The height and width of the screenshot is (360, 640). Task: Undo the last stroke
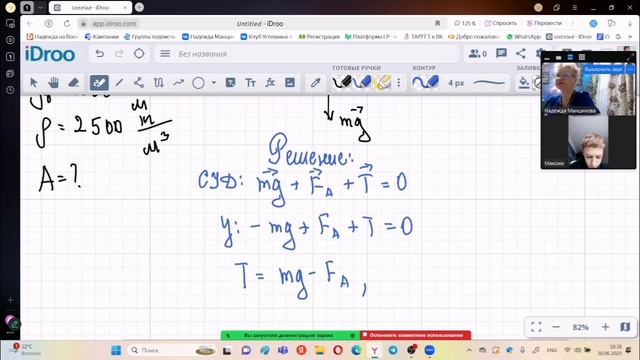tap(100, 54)
